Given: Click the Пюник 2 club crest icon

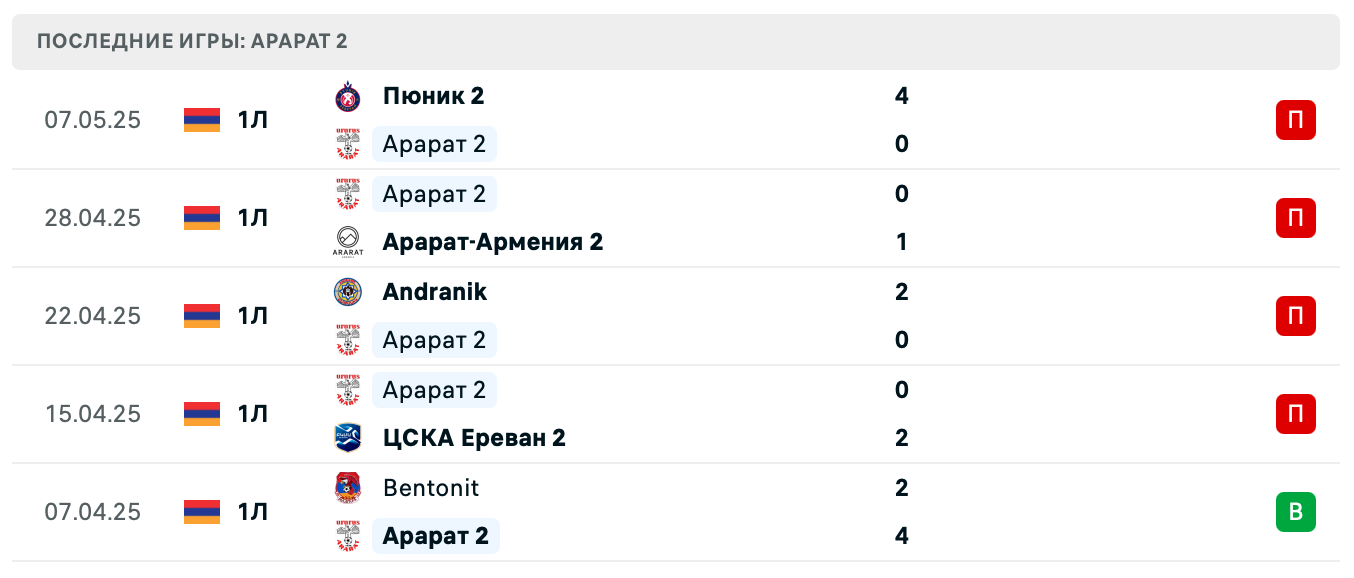Looking at the screenshot, I should click(x=347, y=96).
